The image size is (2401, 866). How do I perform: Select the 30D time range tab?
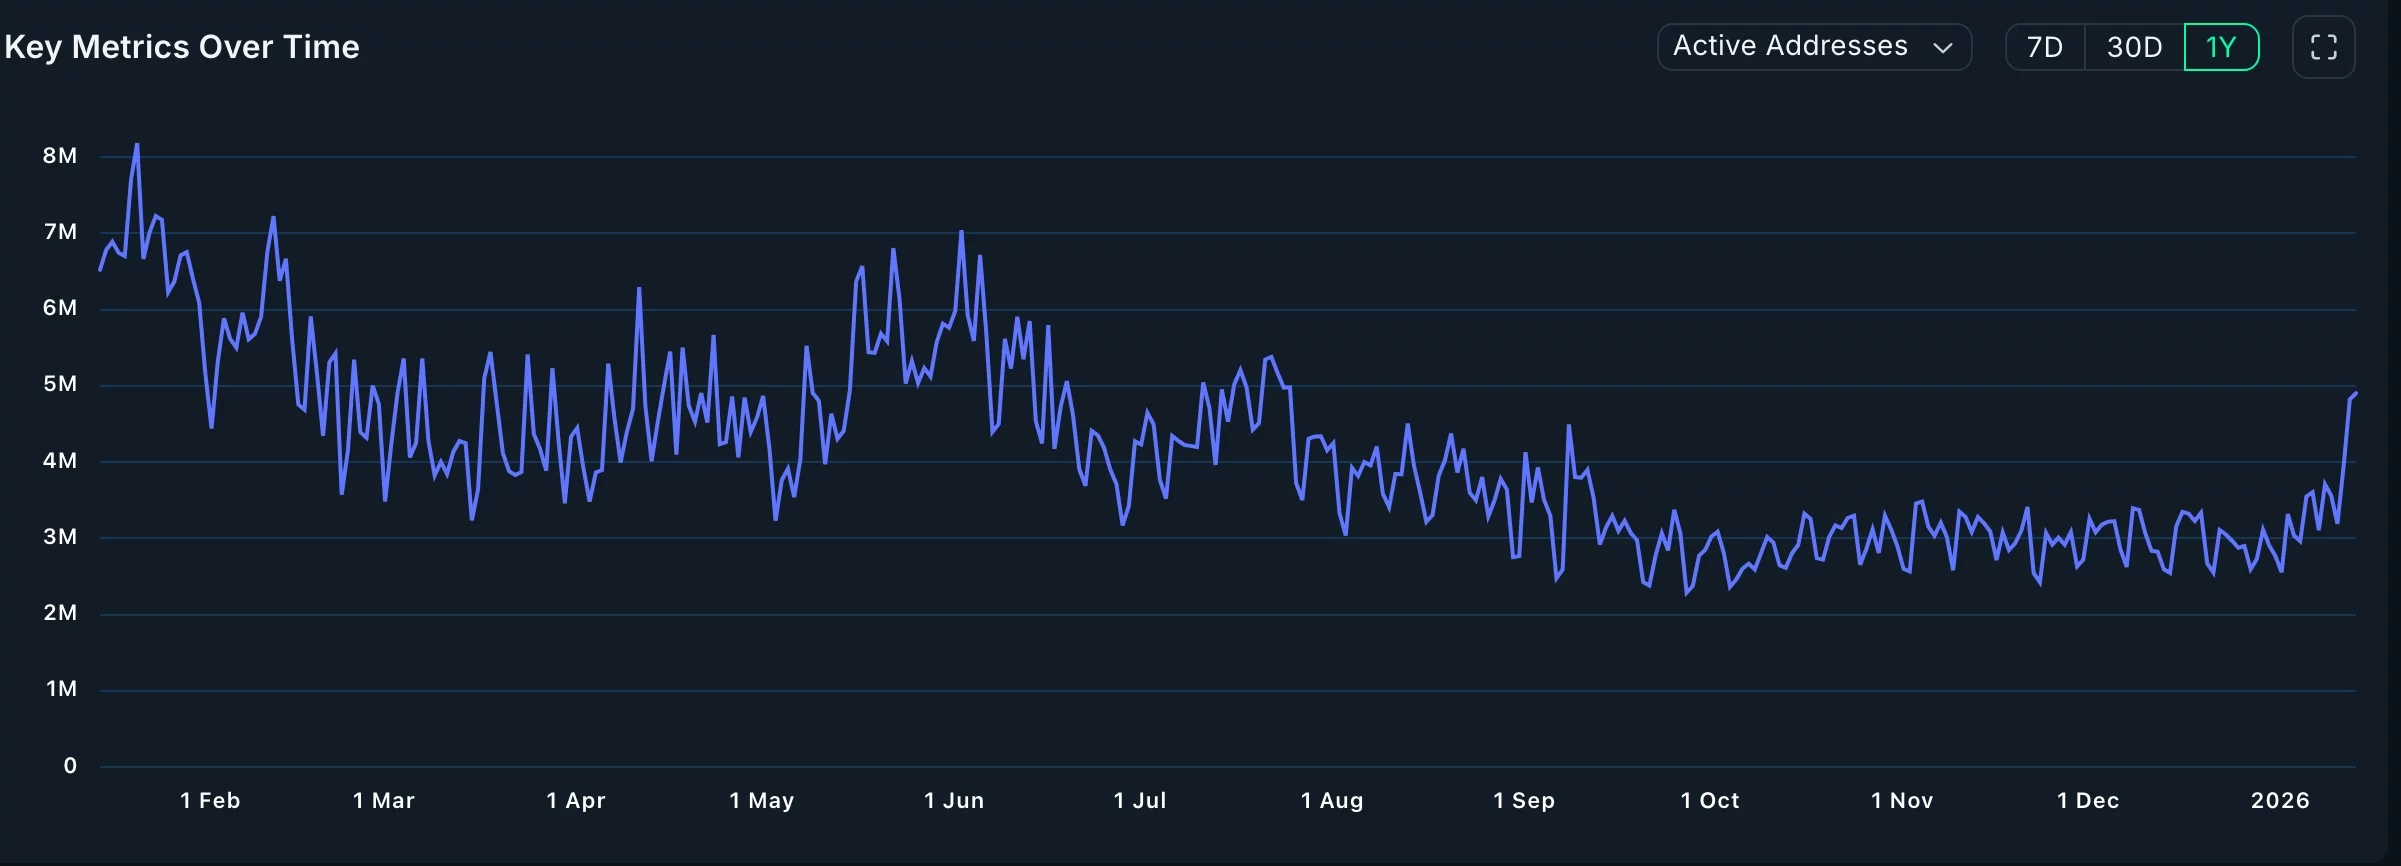[x=2134, y=47]
